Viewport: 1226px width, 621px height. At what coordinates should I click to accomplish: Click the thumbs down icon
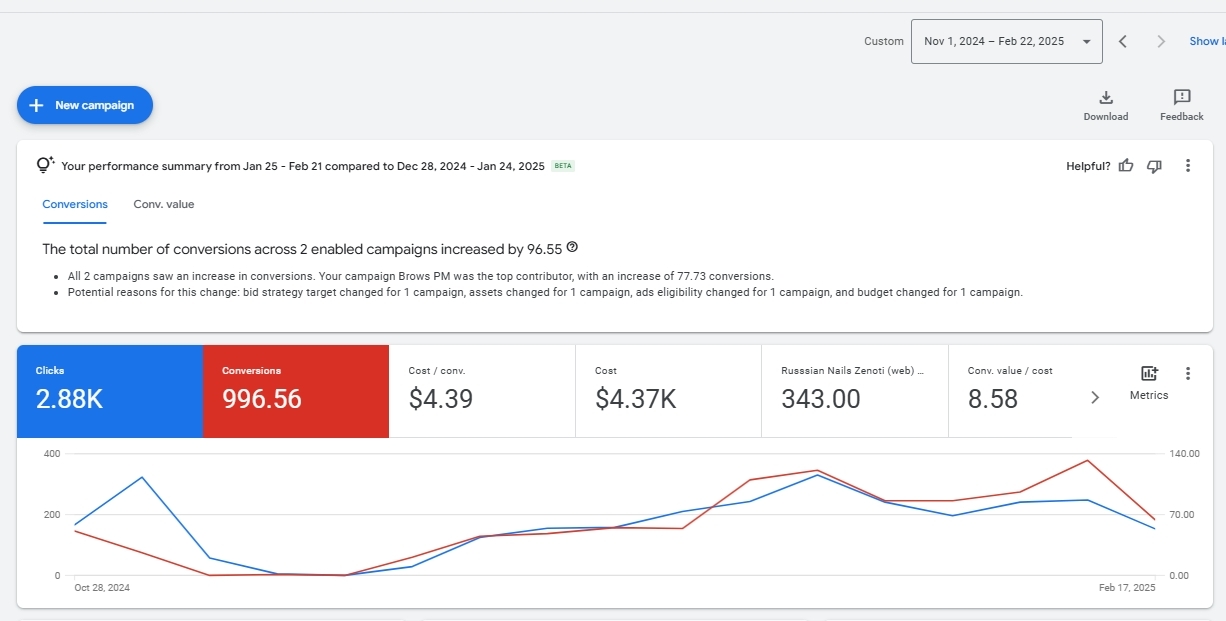pos(1154,166)
